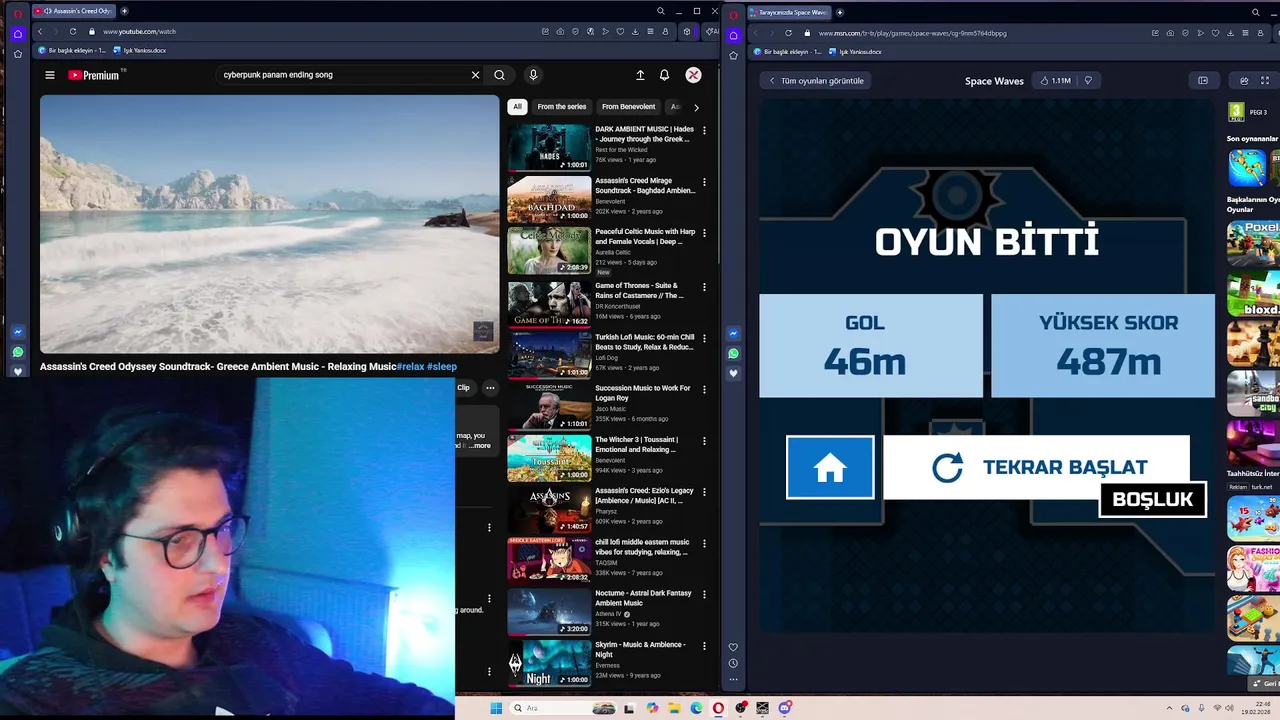Screen dimensions: 1280x720
Task: Open options for Witcher 3 Toussaint video
Action: (704, 441)
